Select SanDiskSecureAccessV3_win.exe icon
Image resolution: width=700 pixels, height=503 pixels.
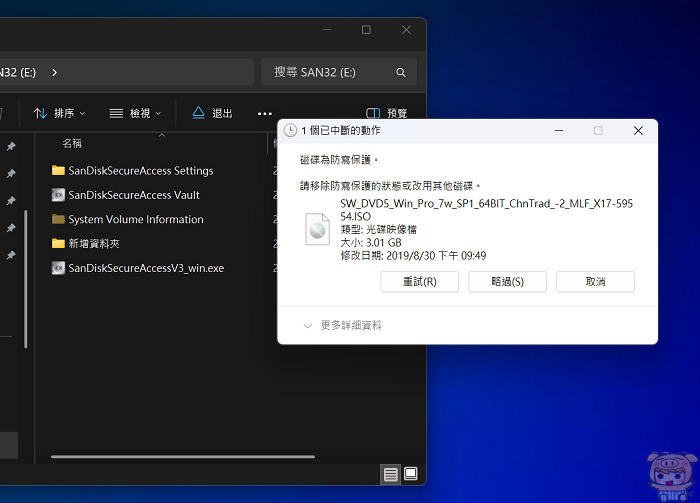[x=59, y=268]
